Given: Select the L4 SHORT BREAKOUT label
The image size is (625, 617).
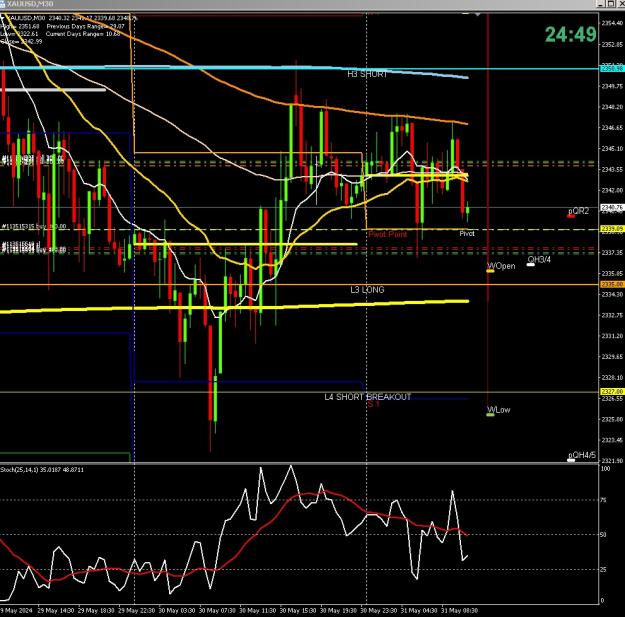Looking at the screenshot, I should pos(367,397).
